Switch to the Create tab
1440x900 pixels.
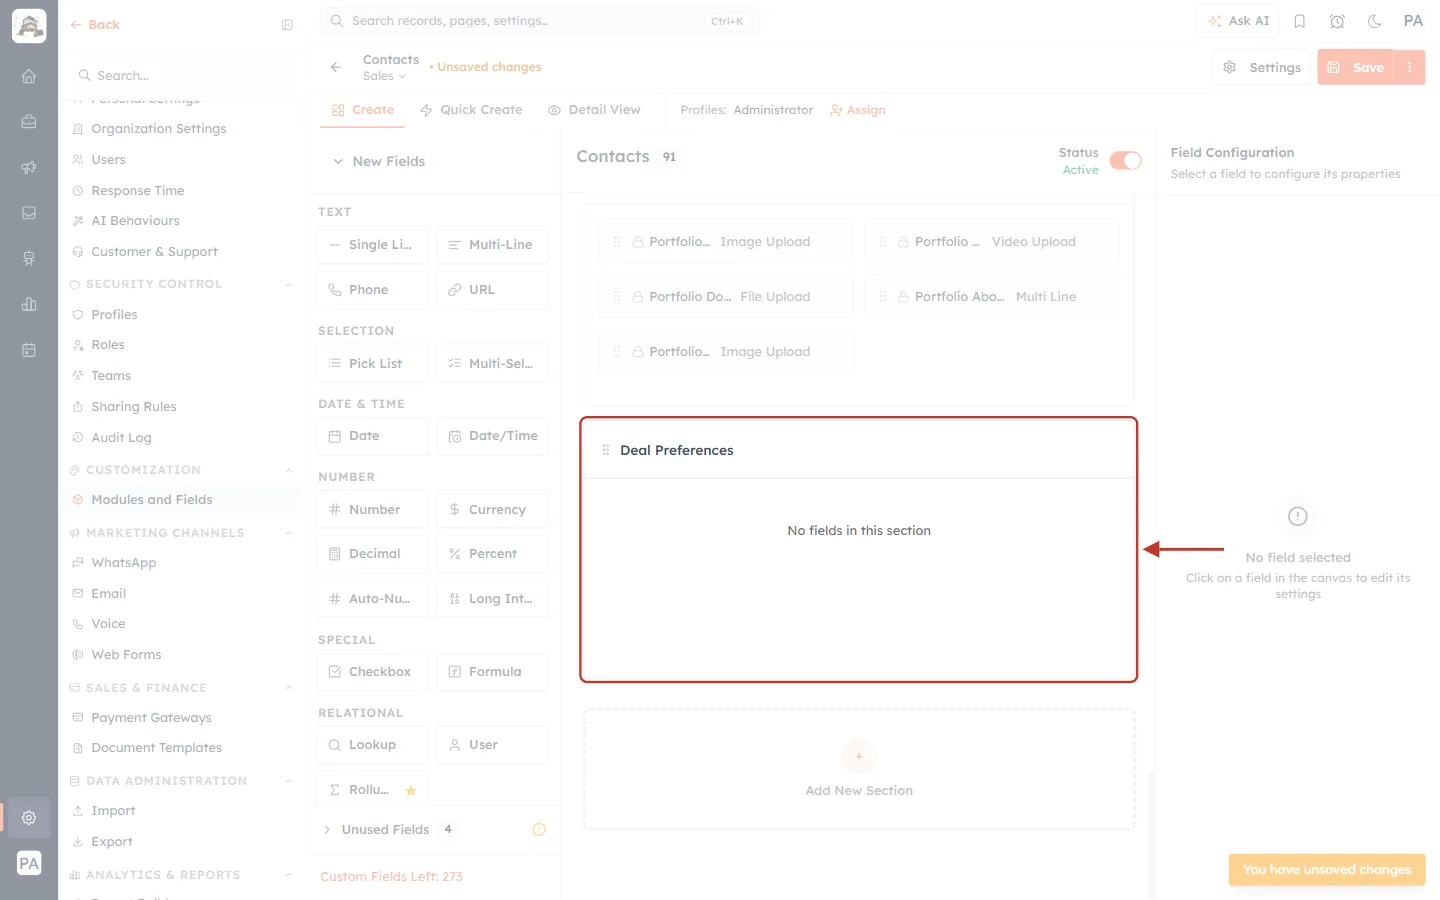click(363, 110)
